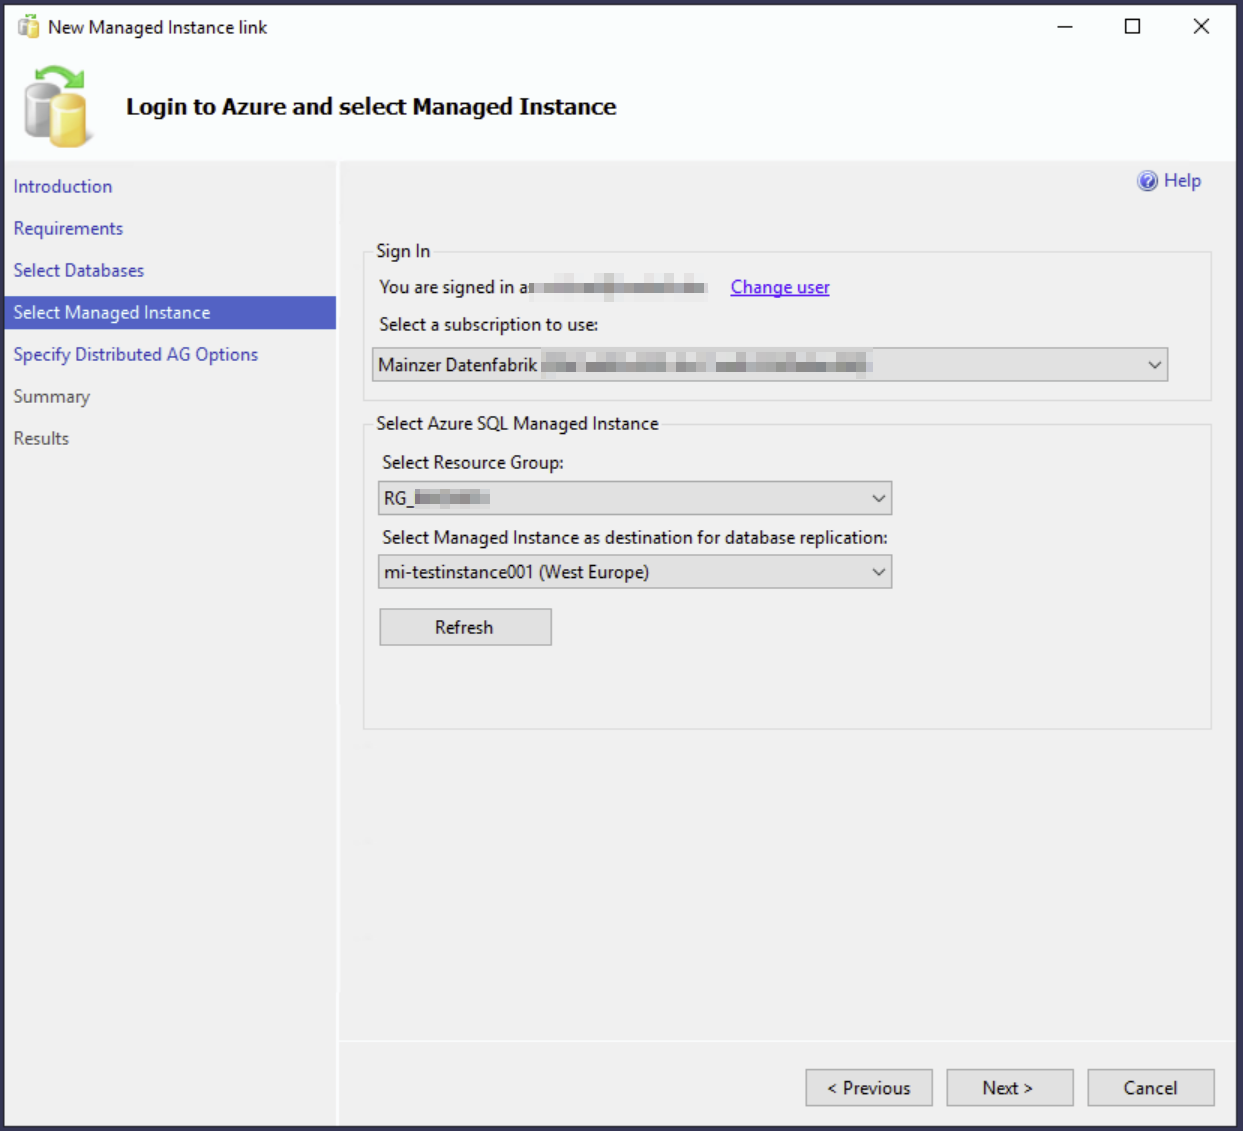Click the 'Login to Azure and select Managed Instance' heading

(371, 107)
